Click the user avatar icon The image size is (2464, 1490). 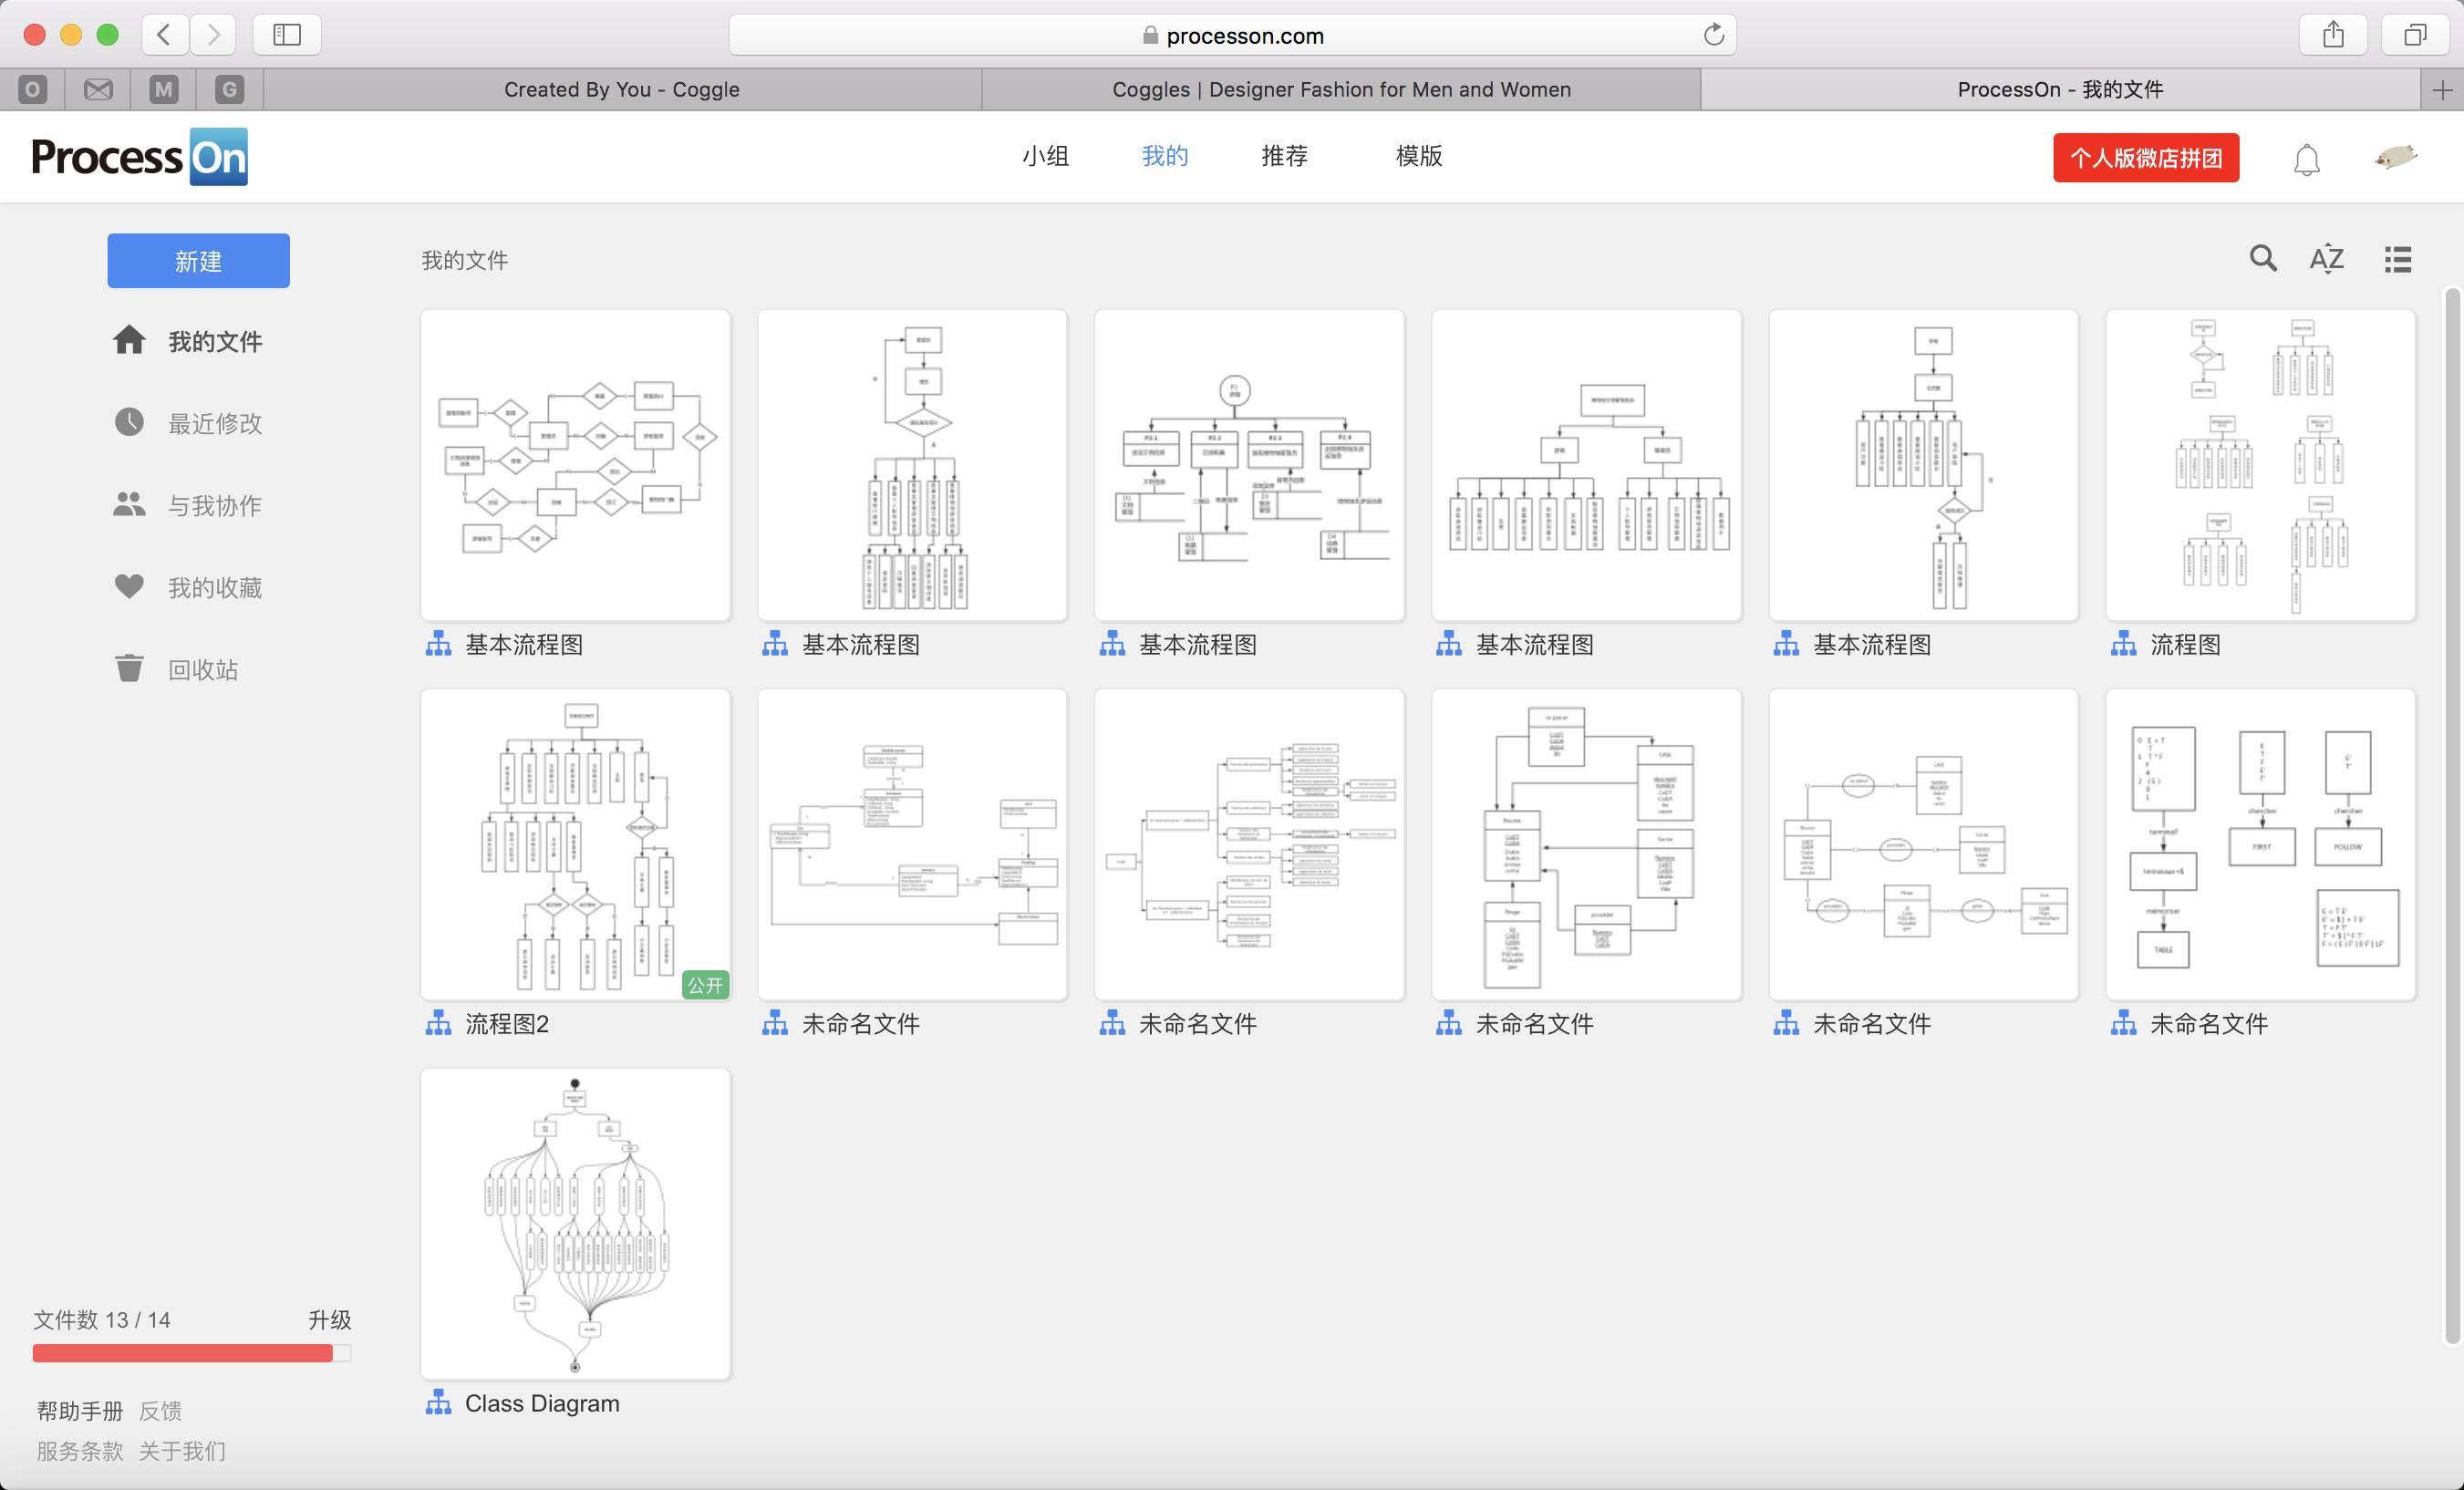pos(2396,157)
